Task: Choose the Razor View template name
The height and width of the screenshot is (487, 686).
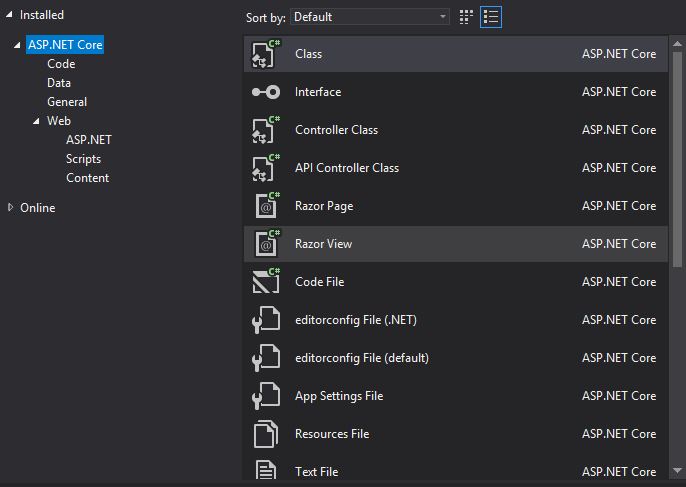Action: point(323,244)
